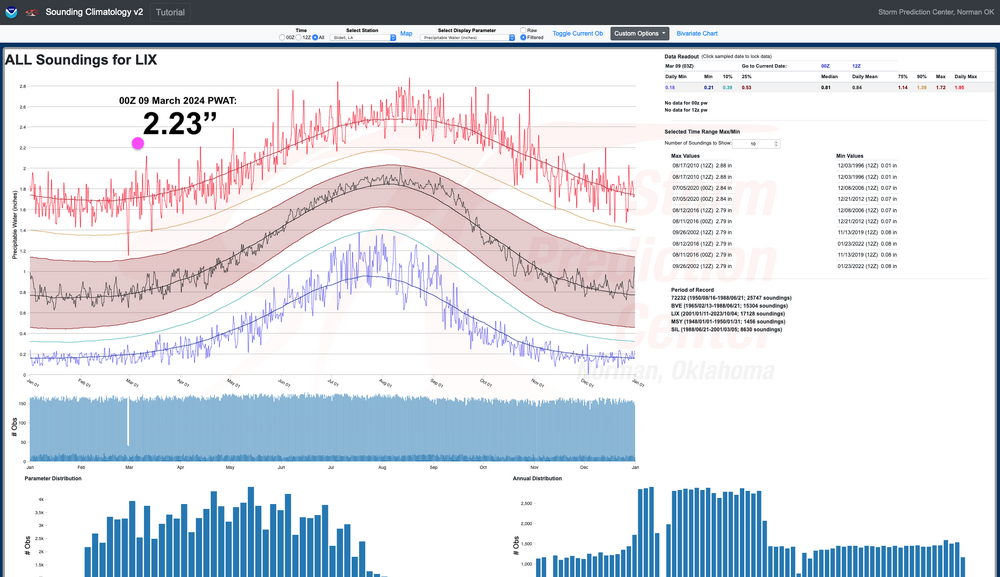Click the 25% value 0.53

coord(746,88)
